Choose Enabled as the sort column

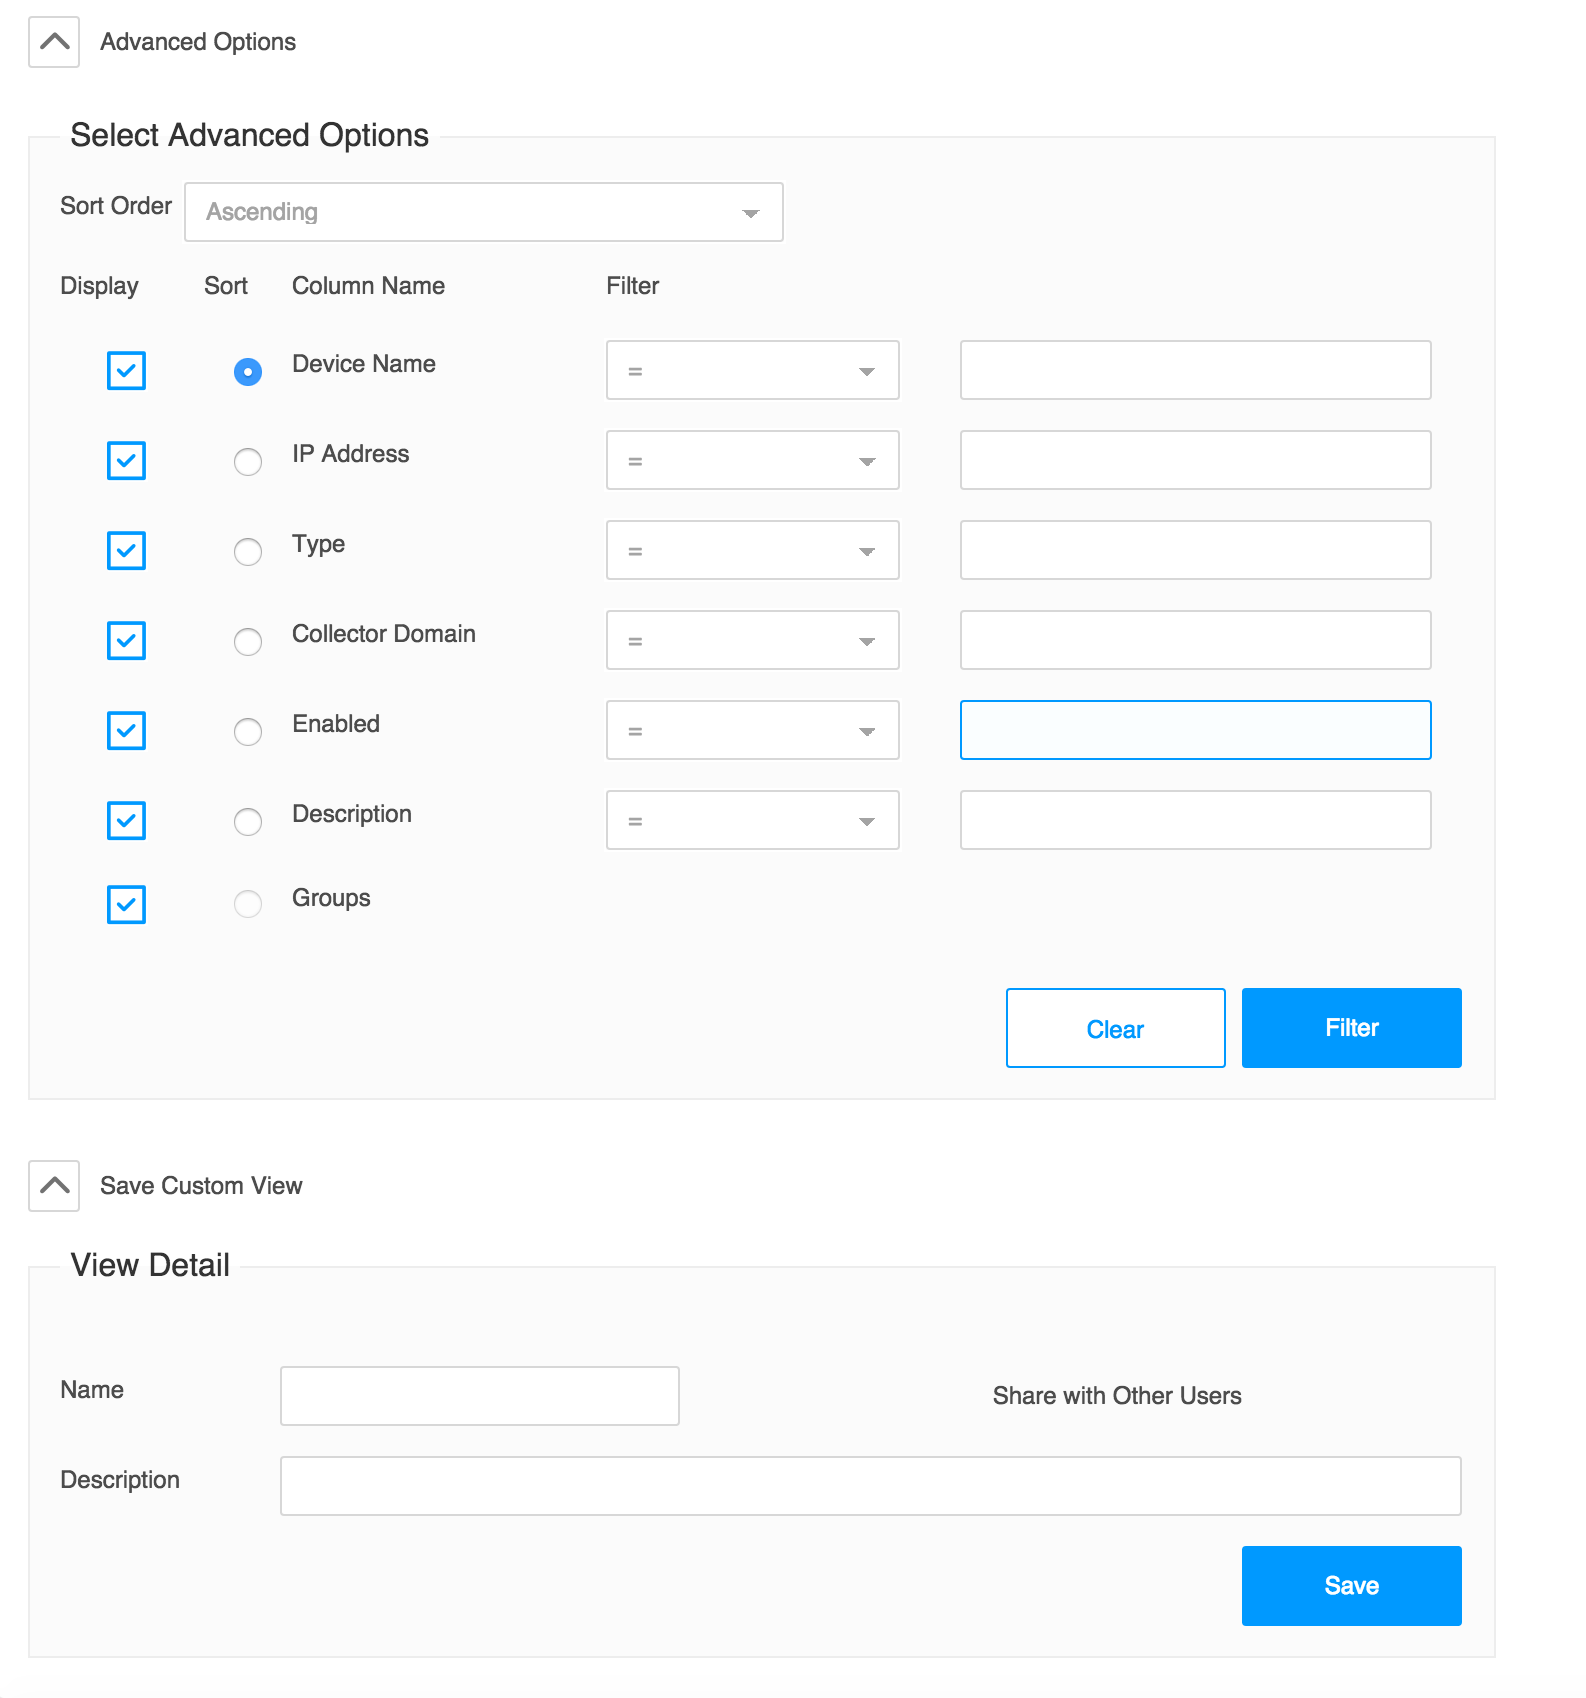(248, 732)
